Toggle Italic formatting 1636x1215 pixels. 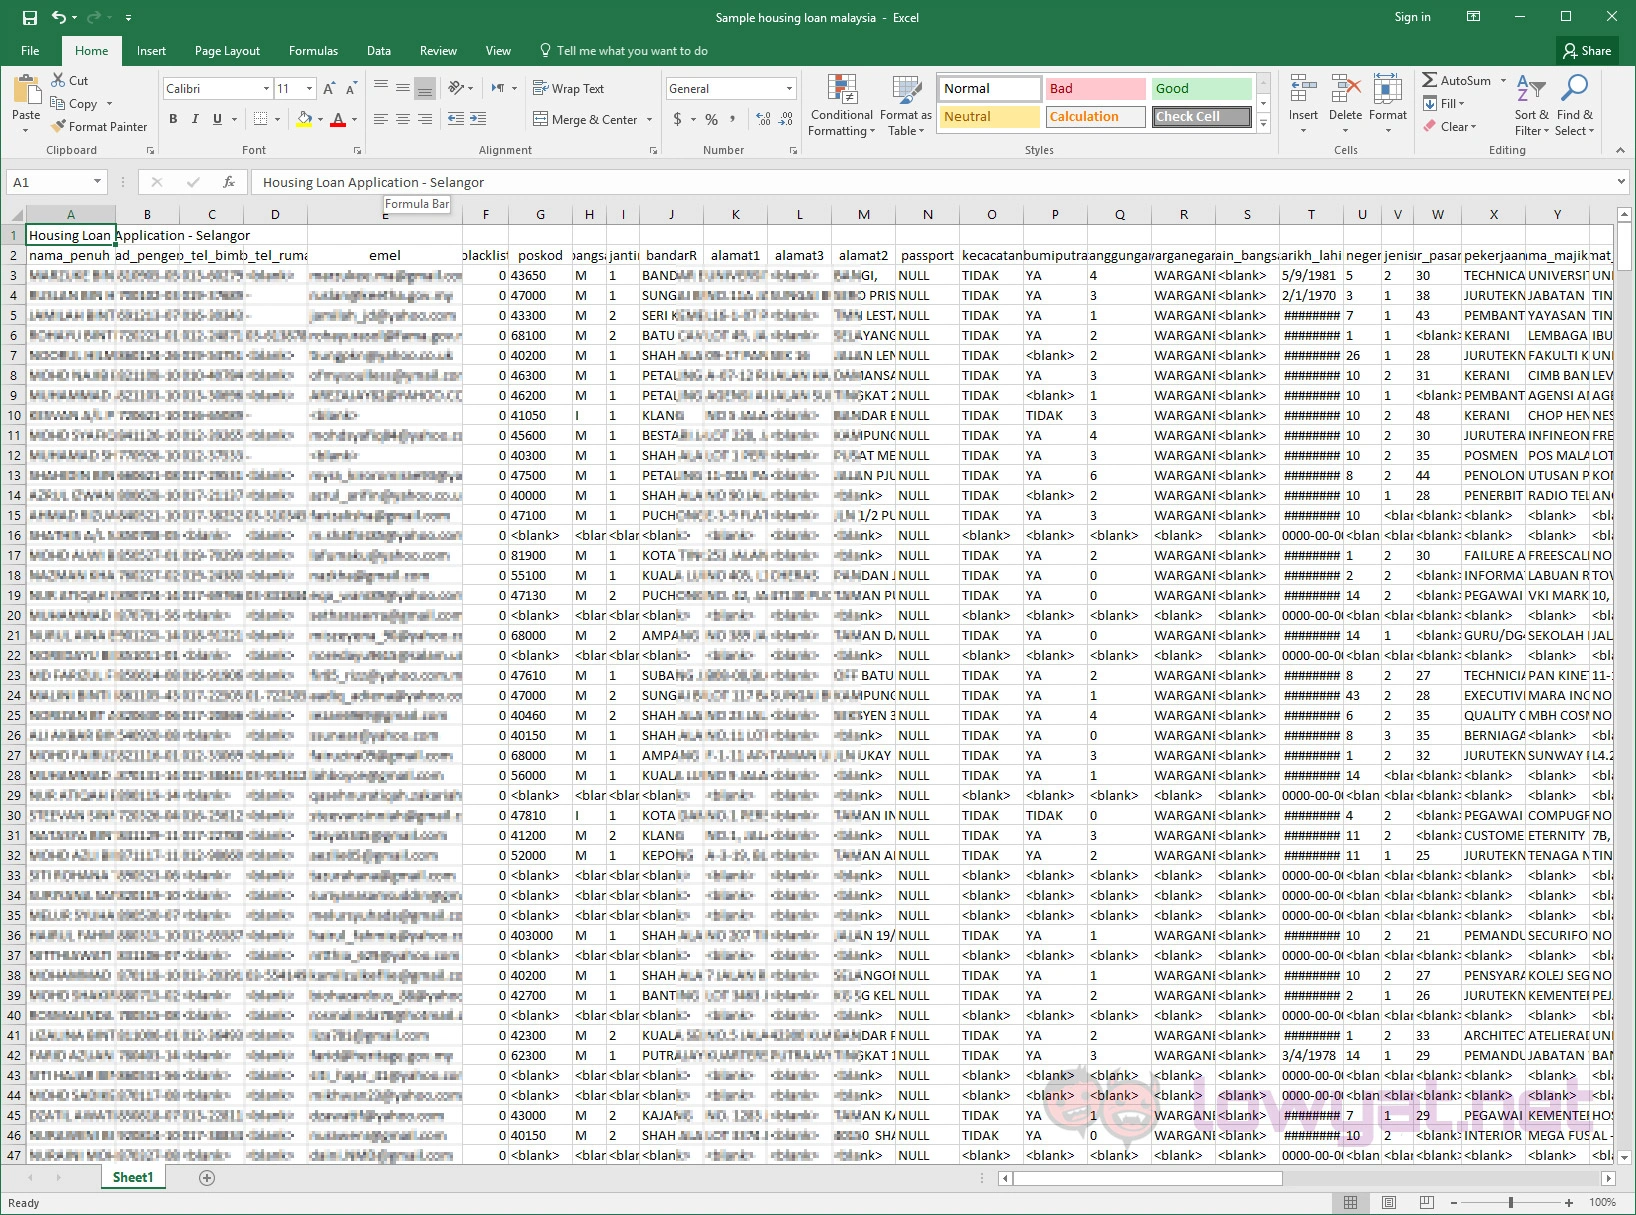tap(195, 119)
